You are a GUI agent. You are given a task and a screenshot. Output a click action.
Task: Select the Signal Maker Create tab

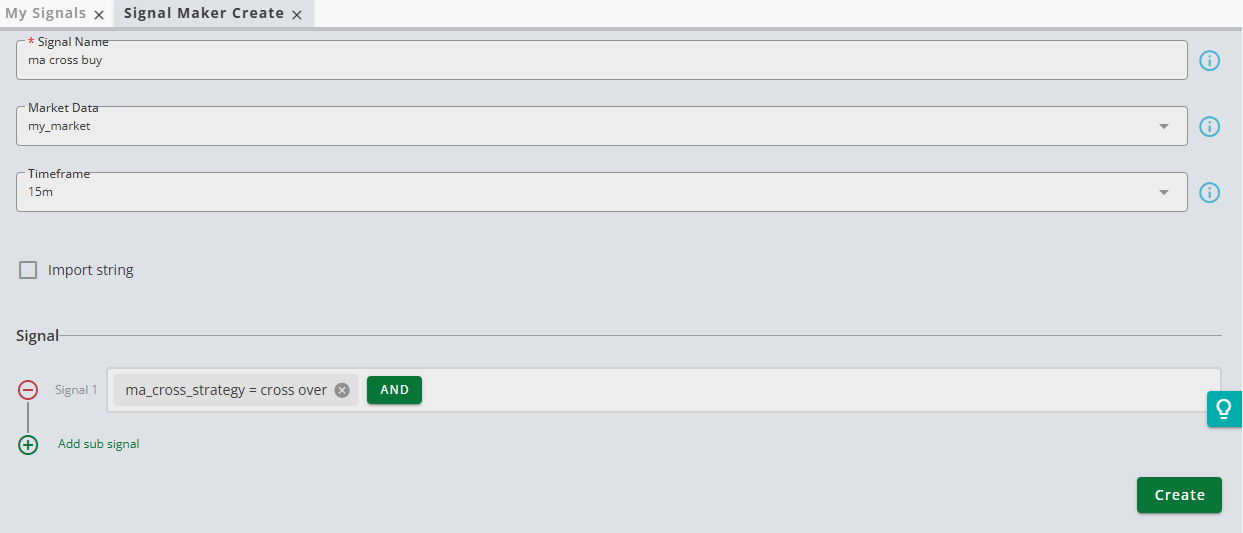tap(204, 14)
